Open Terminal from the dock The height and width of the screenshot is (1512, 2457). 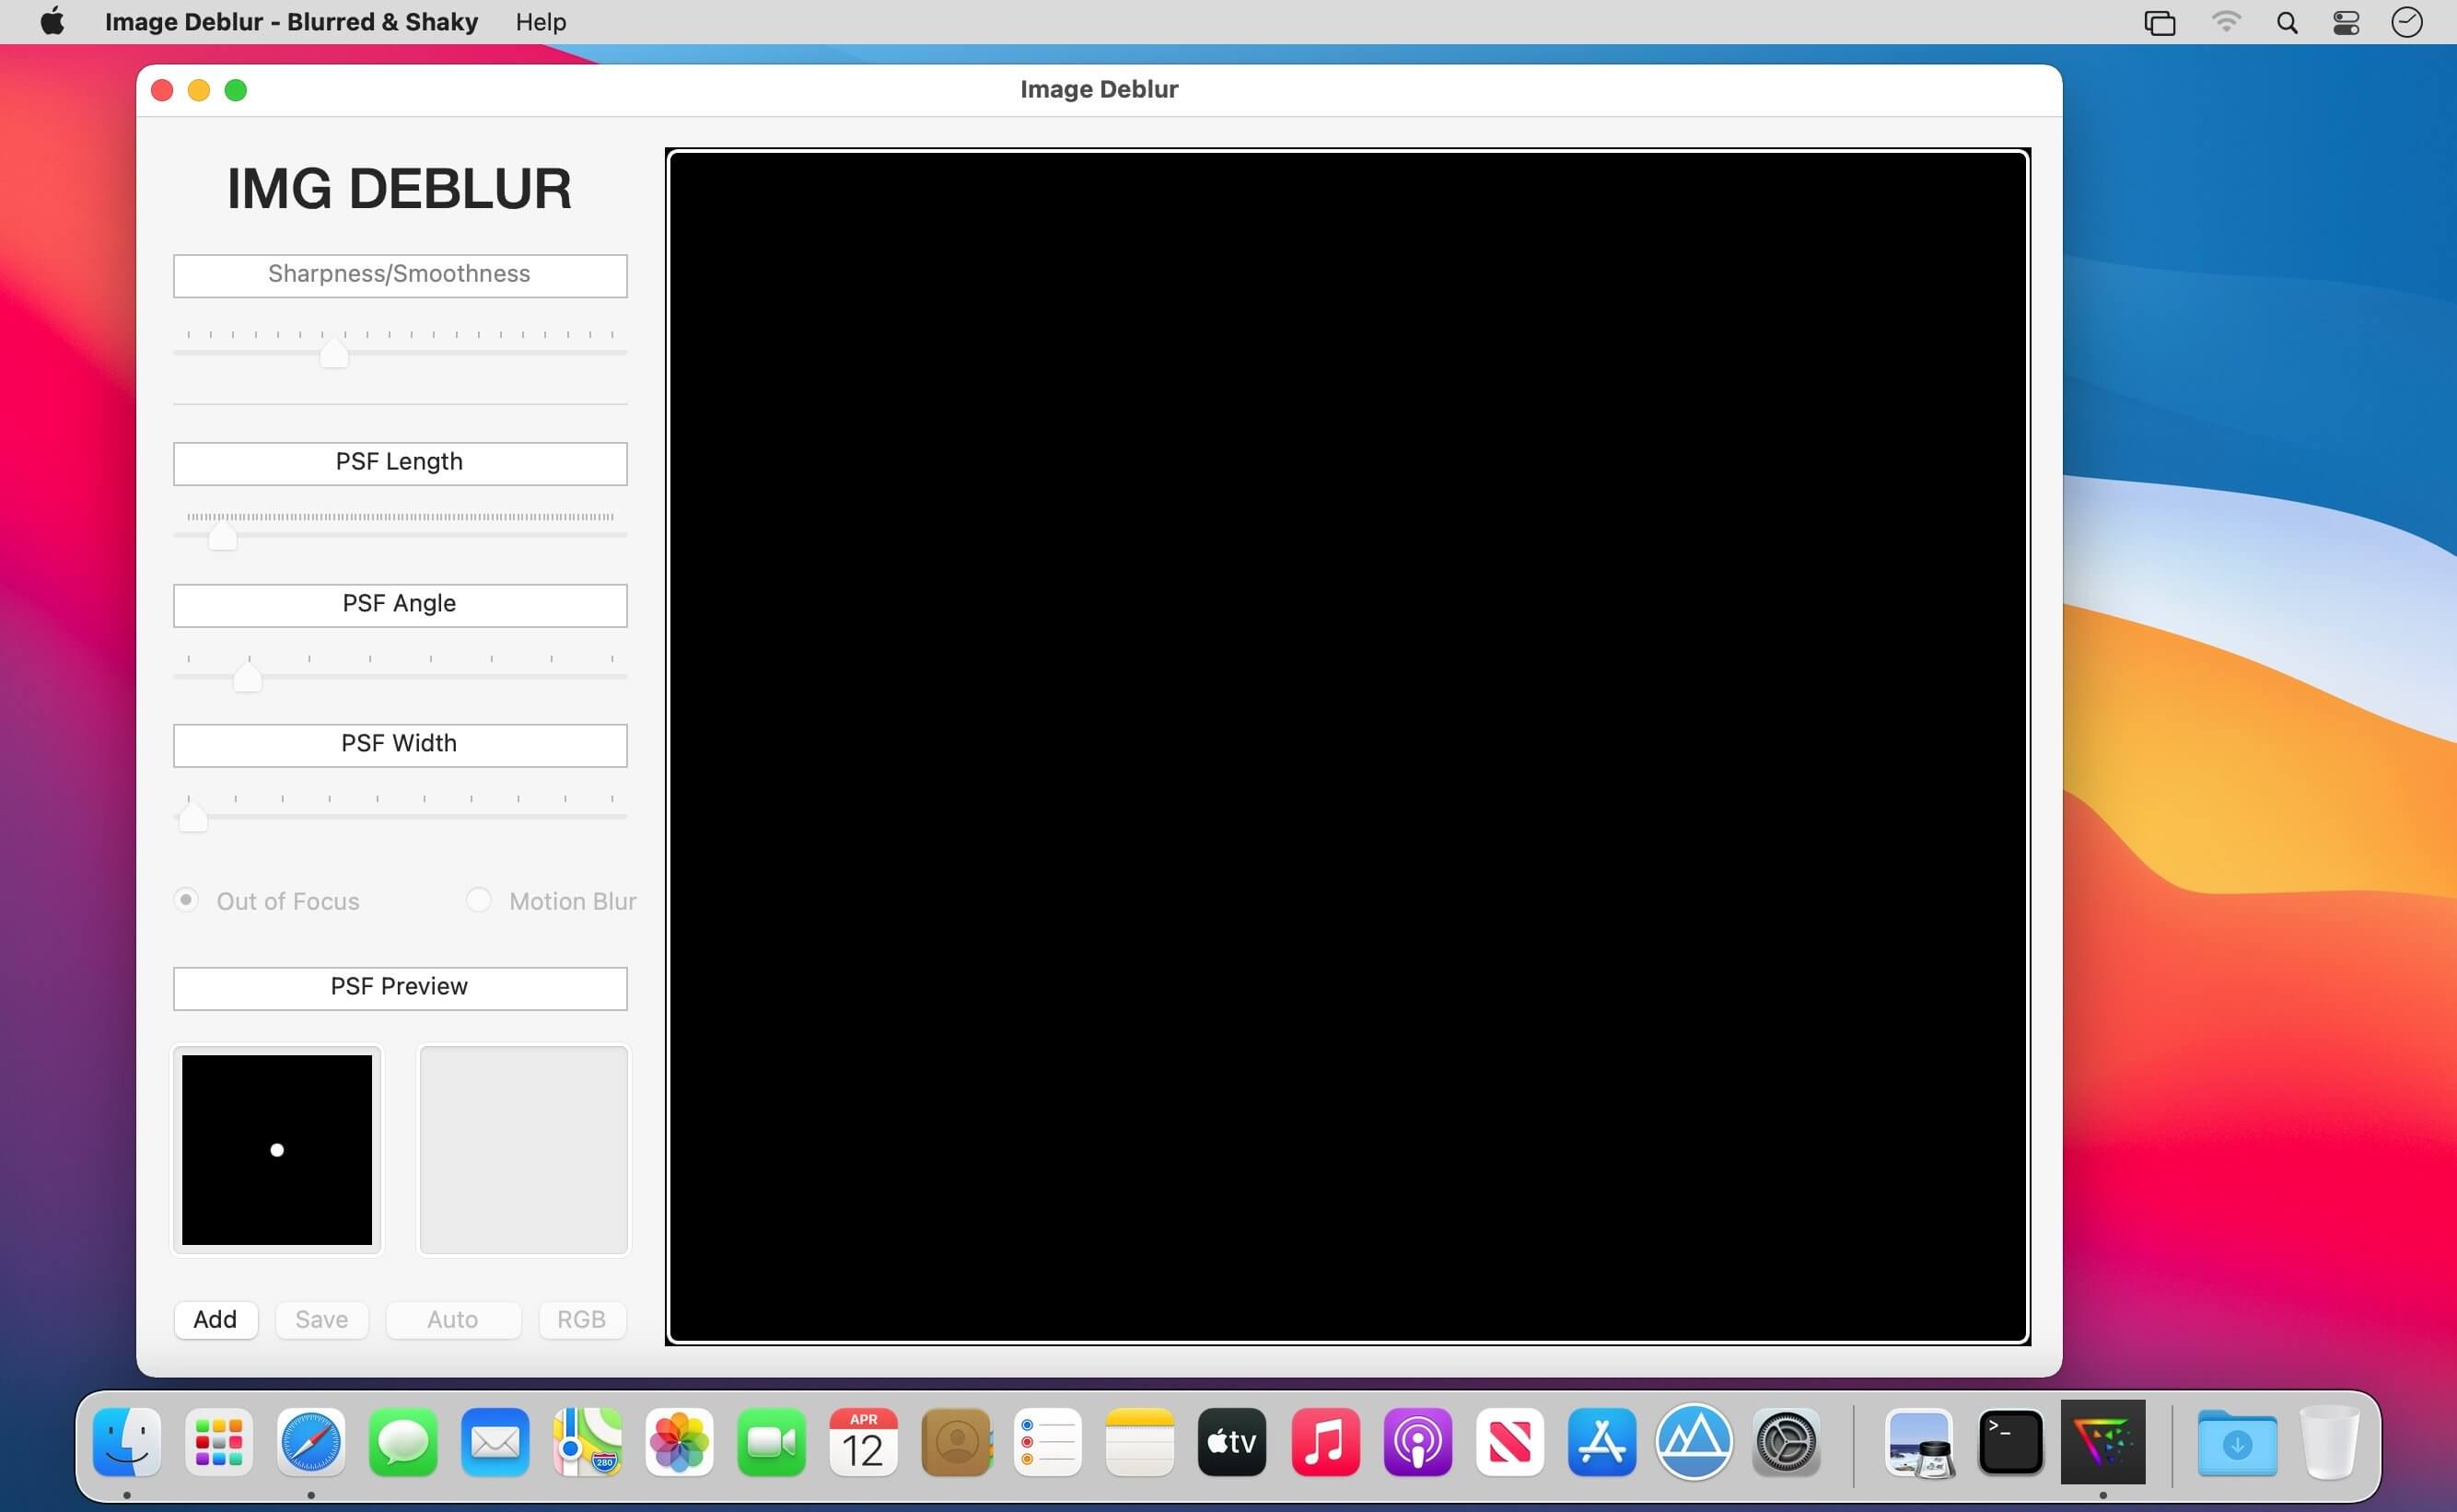[x=2010, y=1442]
